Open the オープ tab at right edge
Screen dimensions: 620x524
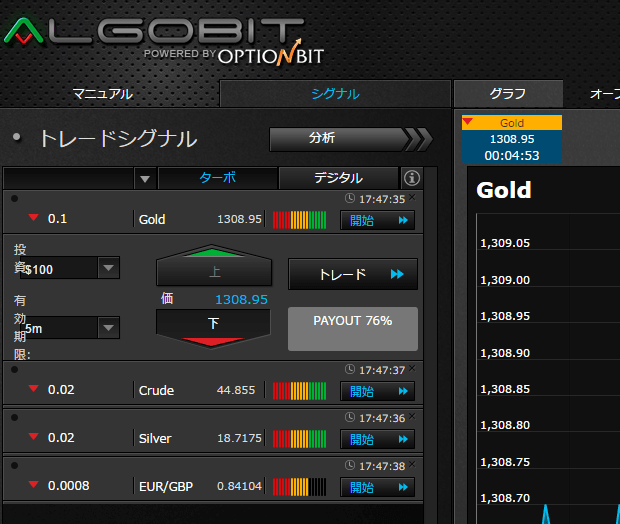pyautogui.click(x=605, y=94)
